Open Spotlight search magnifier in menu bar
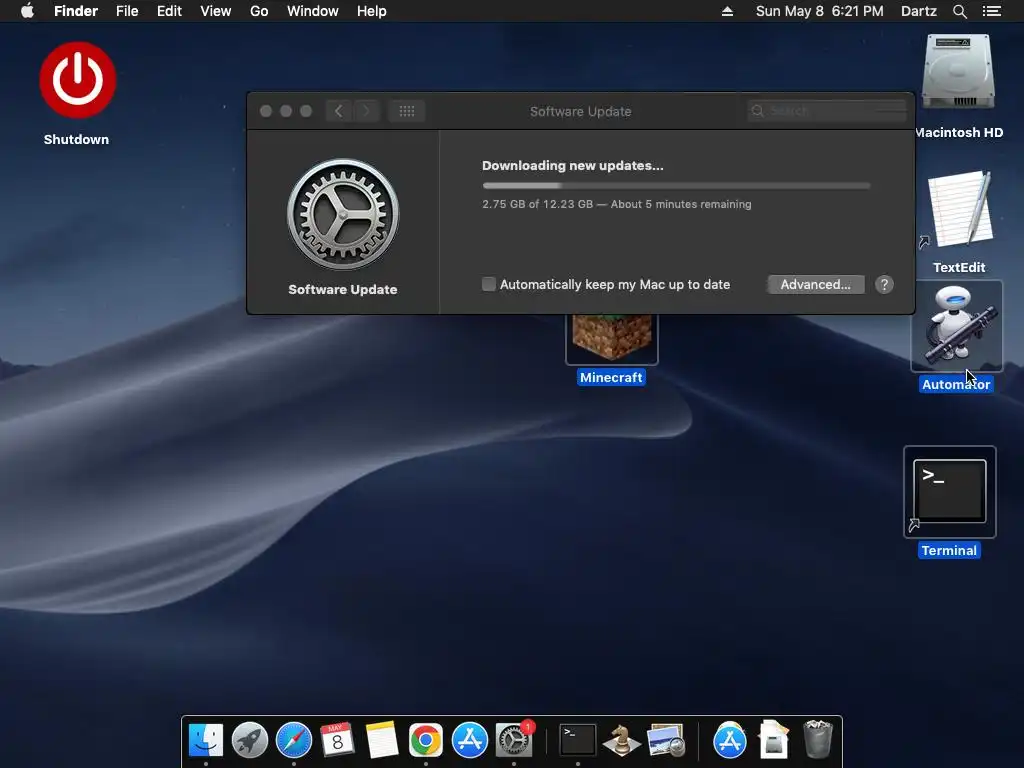Image resolution: width=1024 pixels, height=768 pixels. click(959, 11)
